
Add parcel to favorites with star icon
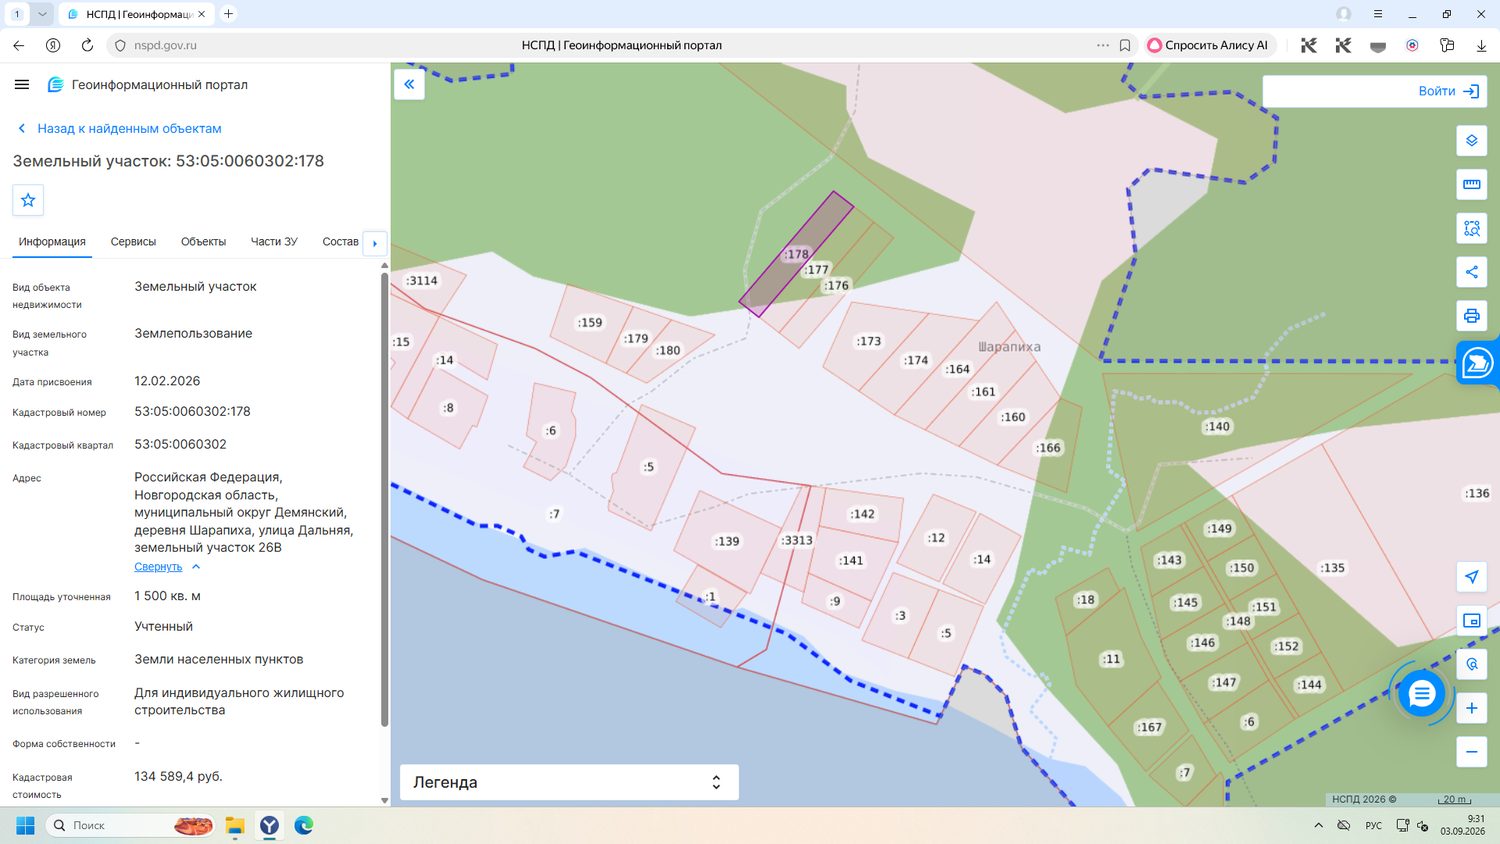pyautogui.click(x=28, y=200)
